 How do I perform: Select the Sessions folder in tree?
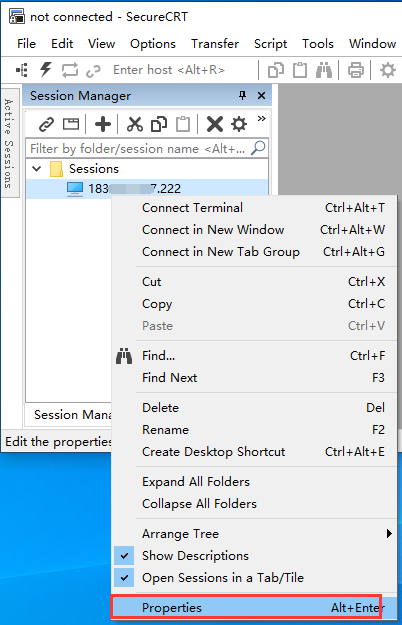[94, 169]
